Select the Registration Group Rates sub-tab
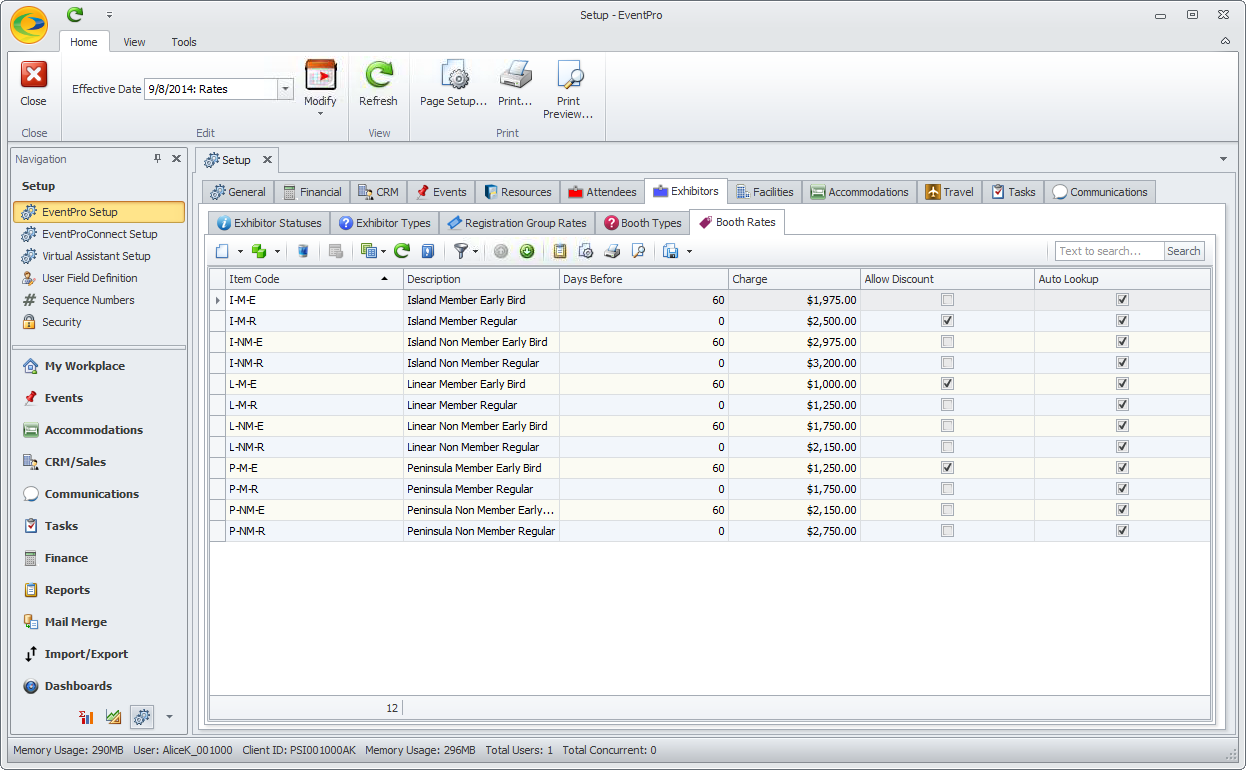The height and width of the screenshot is (770, 1246). point(517,223)
